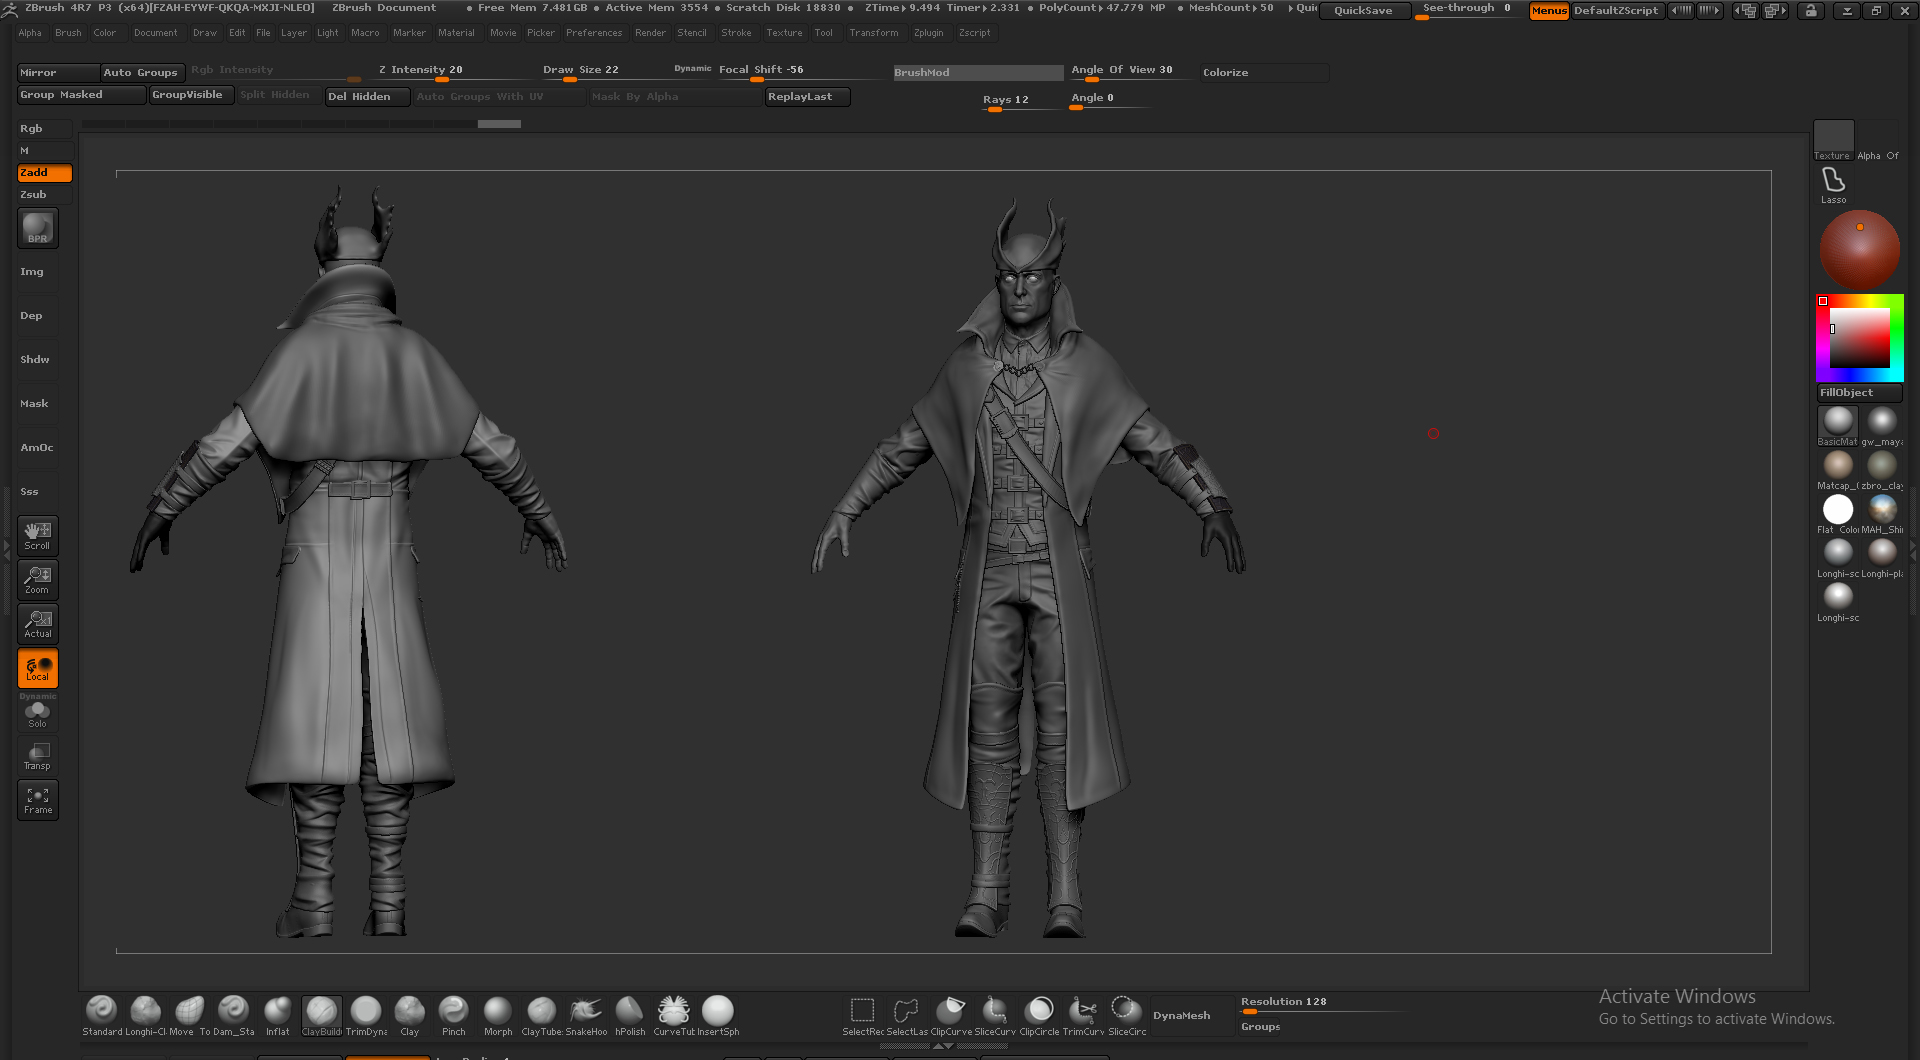
Task: Pick the Pinch brush
Action: click(453, 1015)
